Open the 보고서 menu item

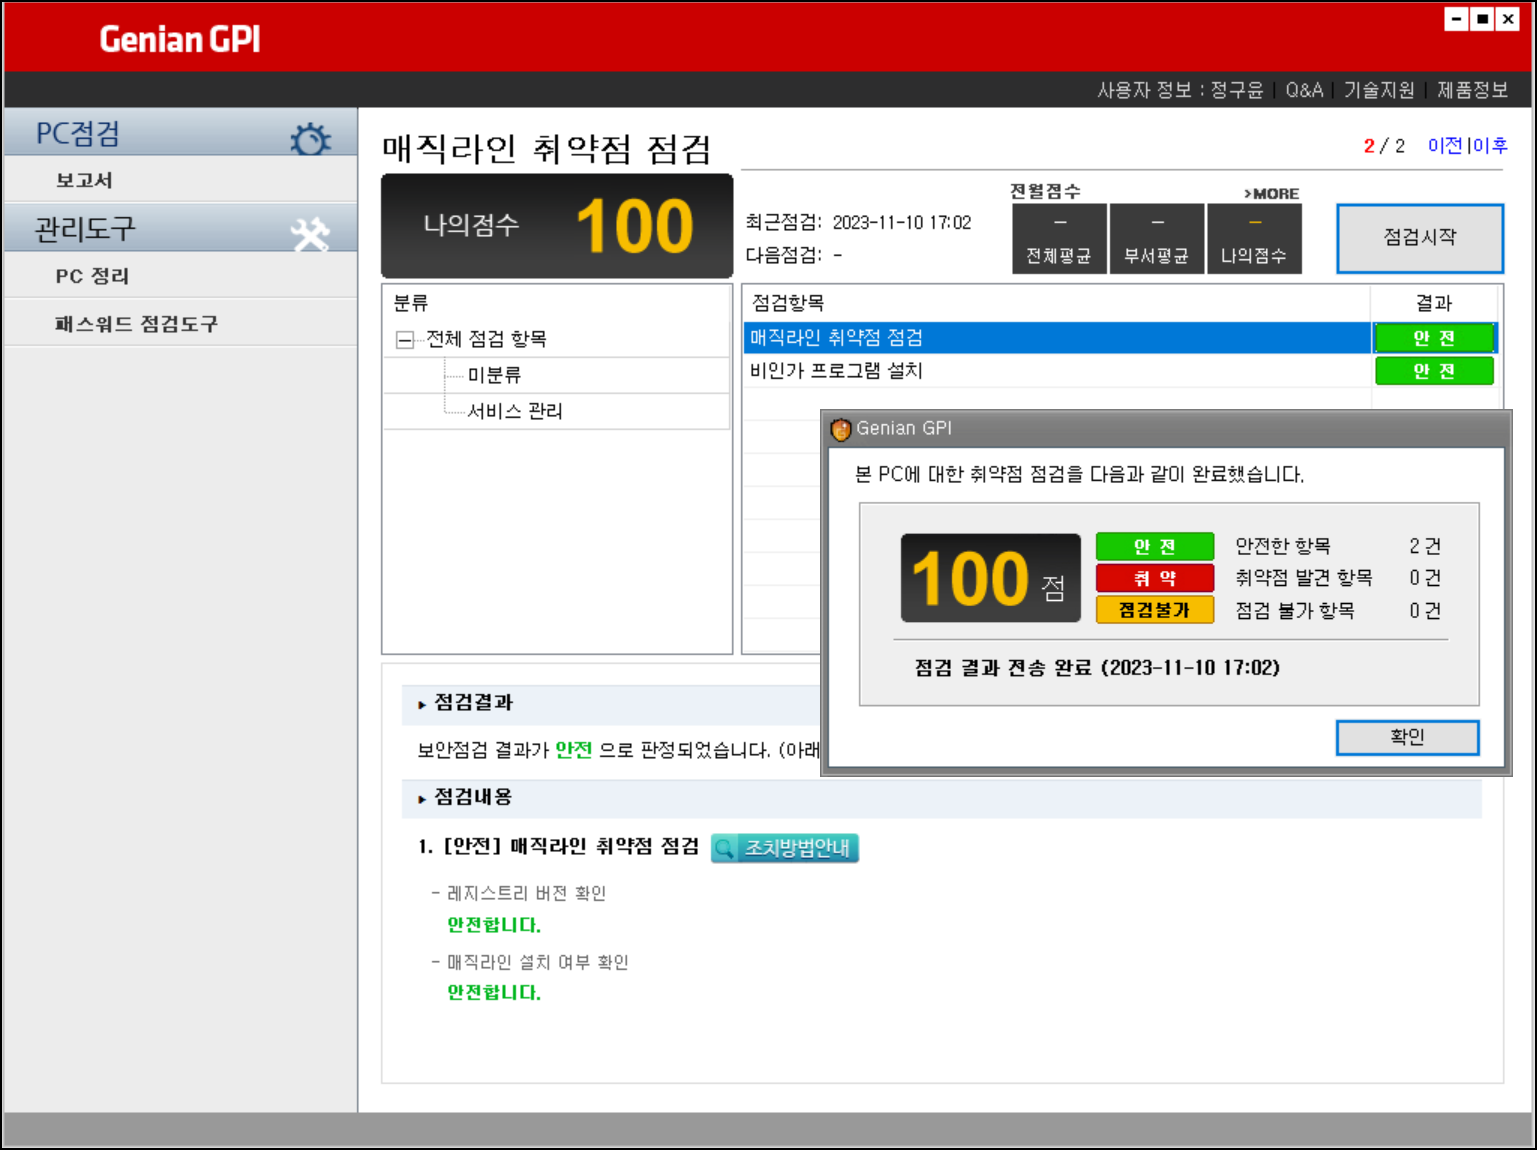84,181
